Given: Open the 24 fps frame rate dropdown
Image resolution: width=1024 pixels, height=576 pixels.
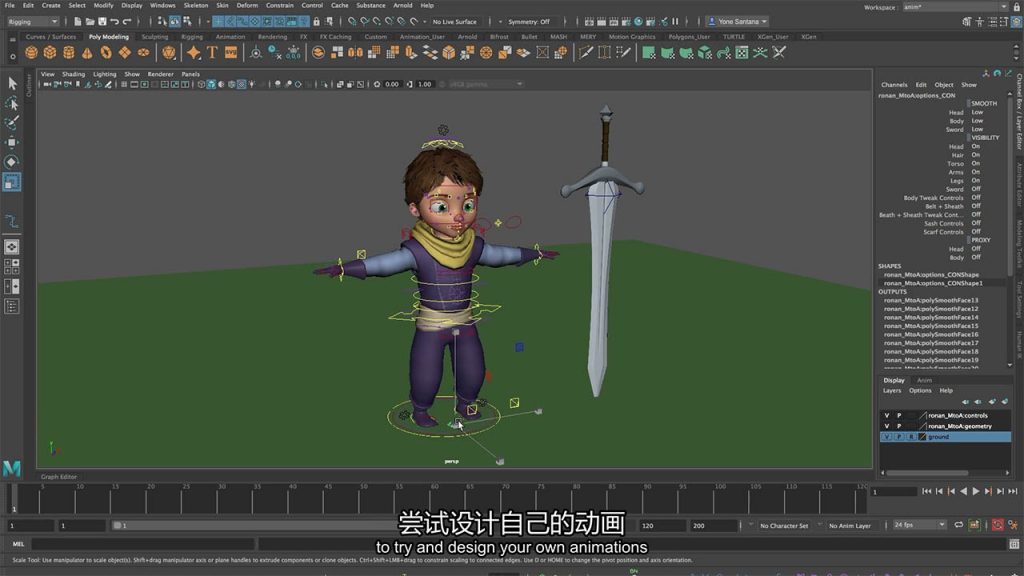Looking at the screenshot, I should [x=919, y=525].
